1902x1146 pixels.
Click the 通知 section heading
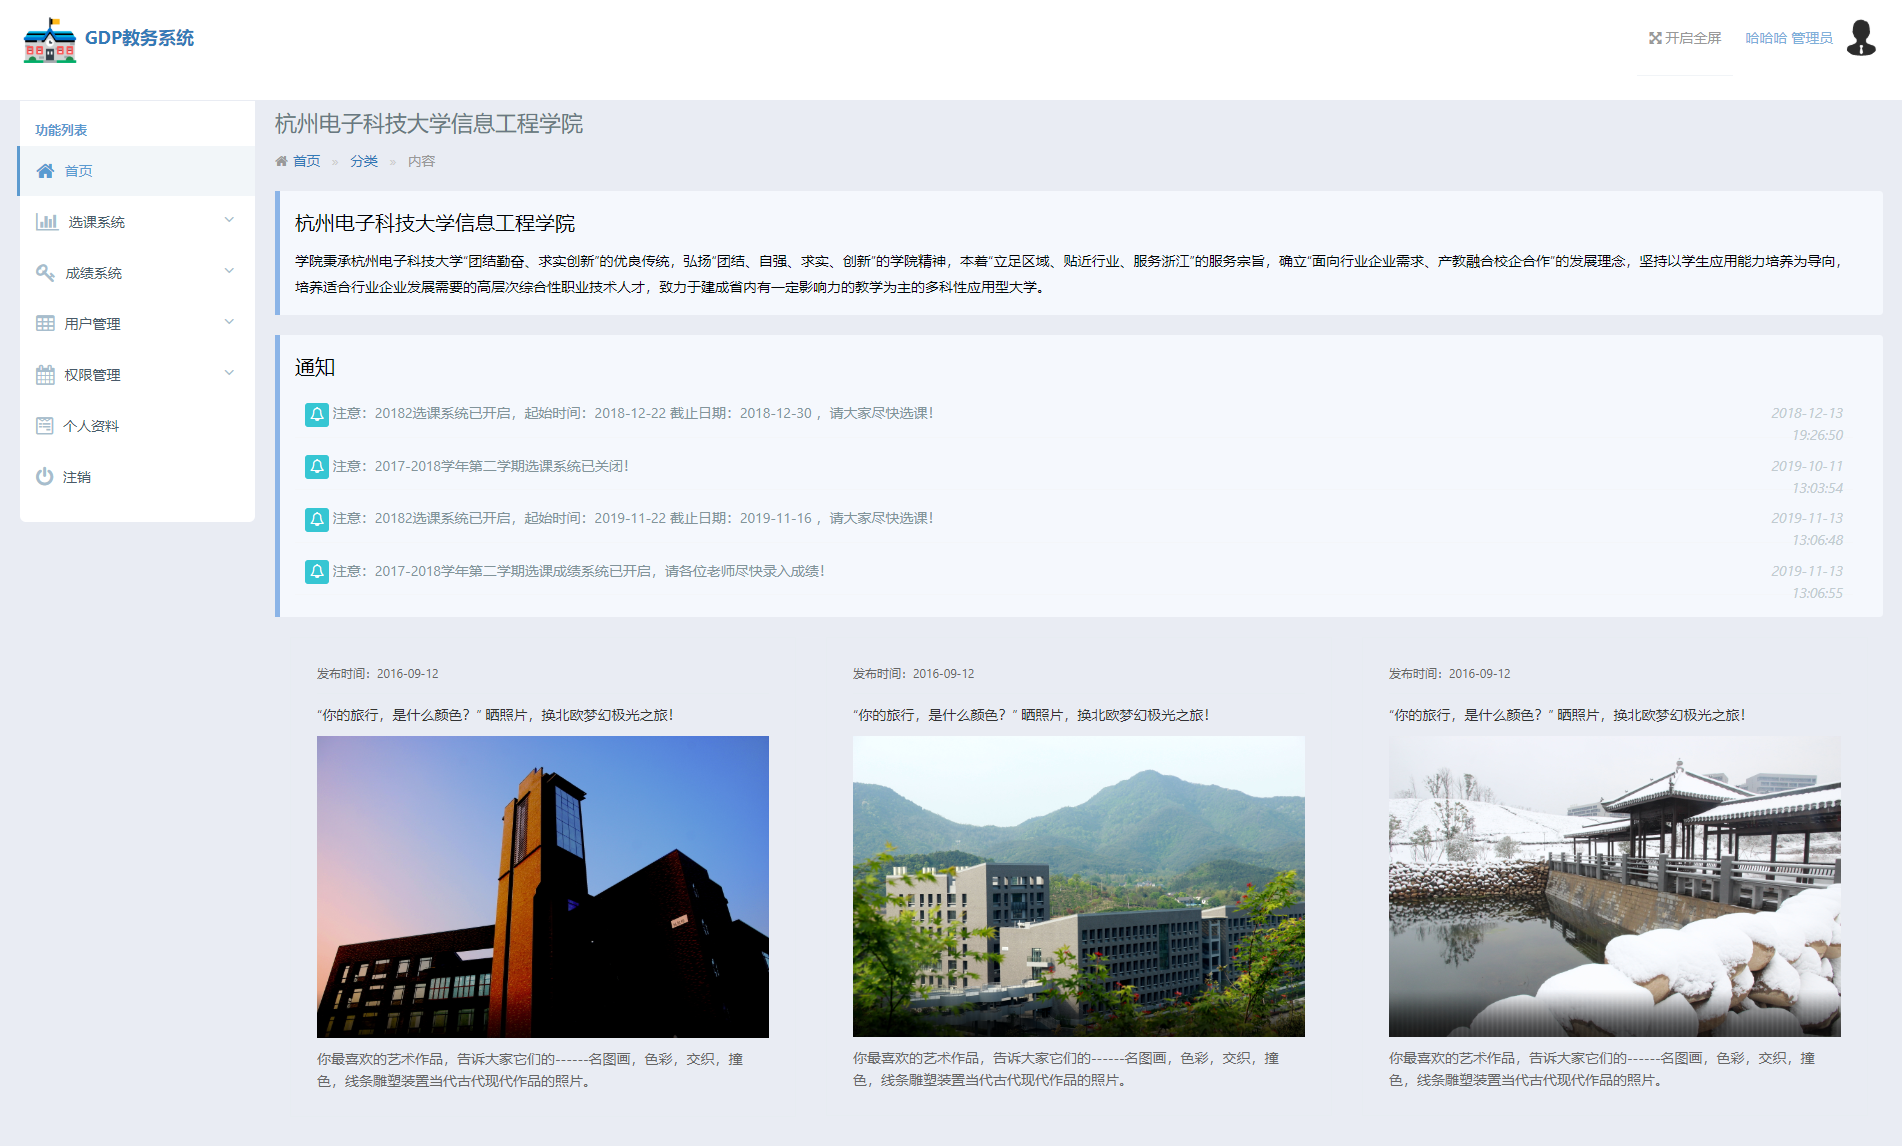(315, 367)
